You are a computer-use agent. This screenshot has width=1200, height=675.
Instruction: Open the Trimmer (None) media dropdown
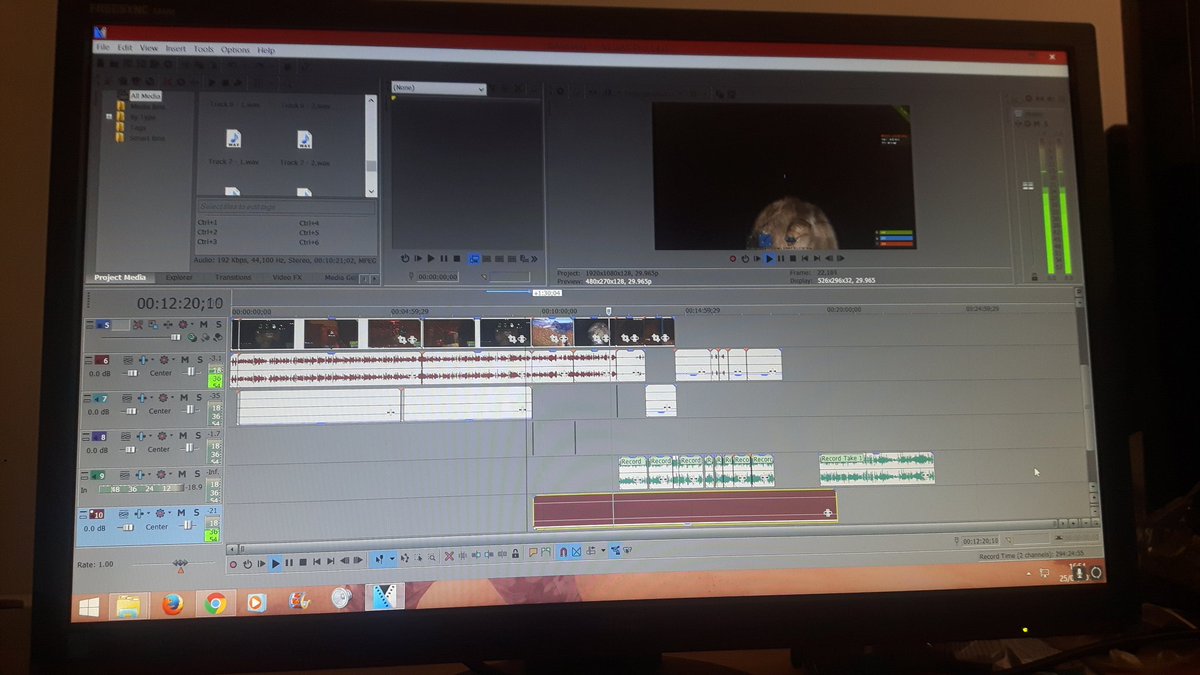click(x=439, y=88)
